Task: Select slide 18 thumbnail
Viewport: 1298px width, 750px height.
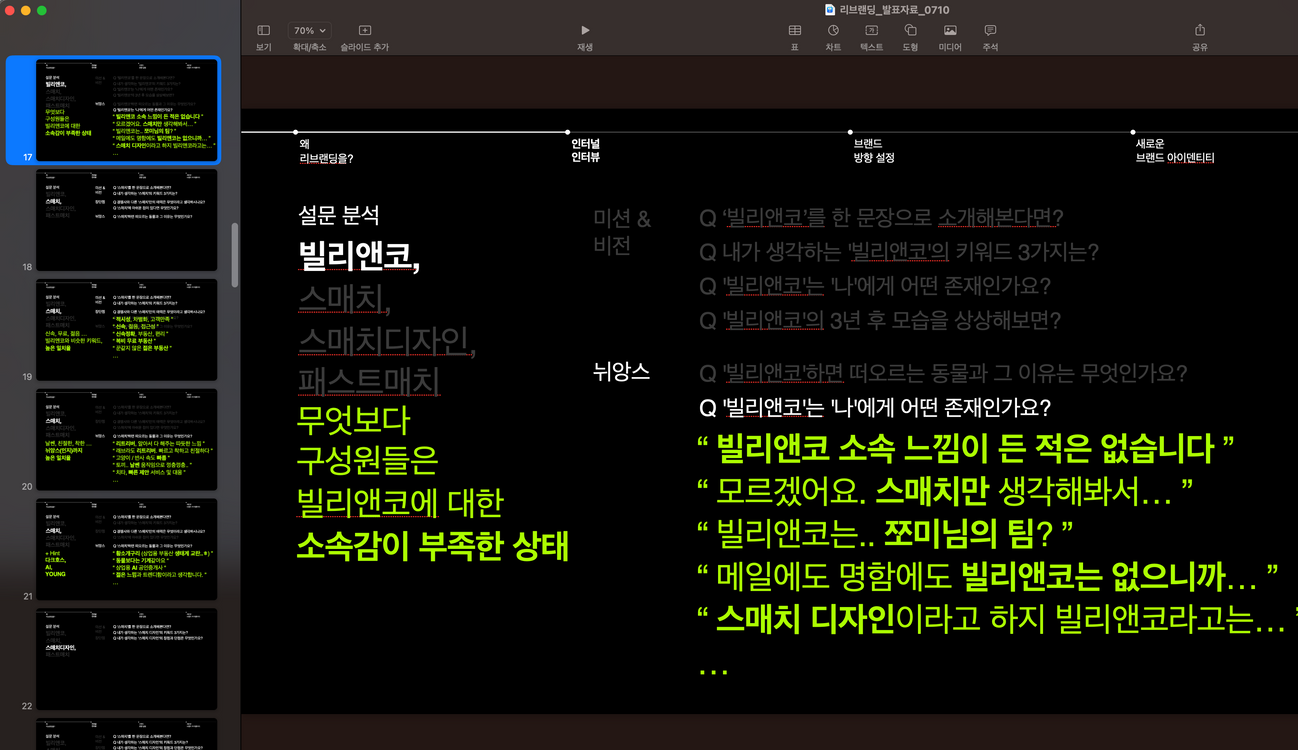Action: point(127,220)
